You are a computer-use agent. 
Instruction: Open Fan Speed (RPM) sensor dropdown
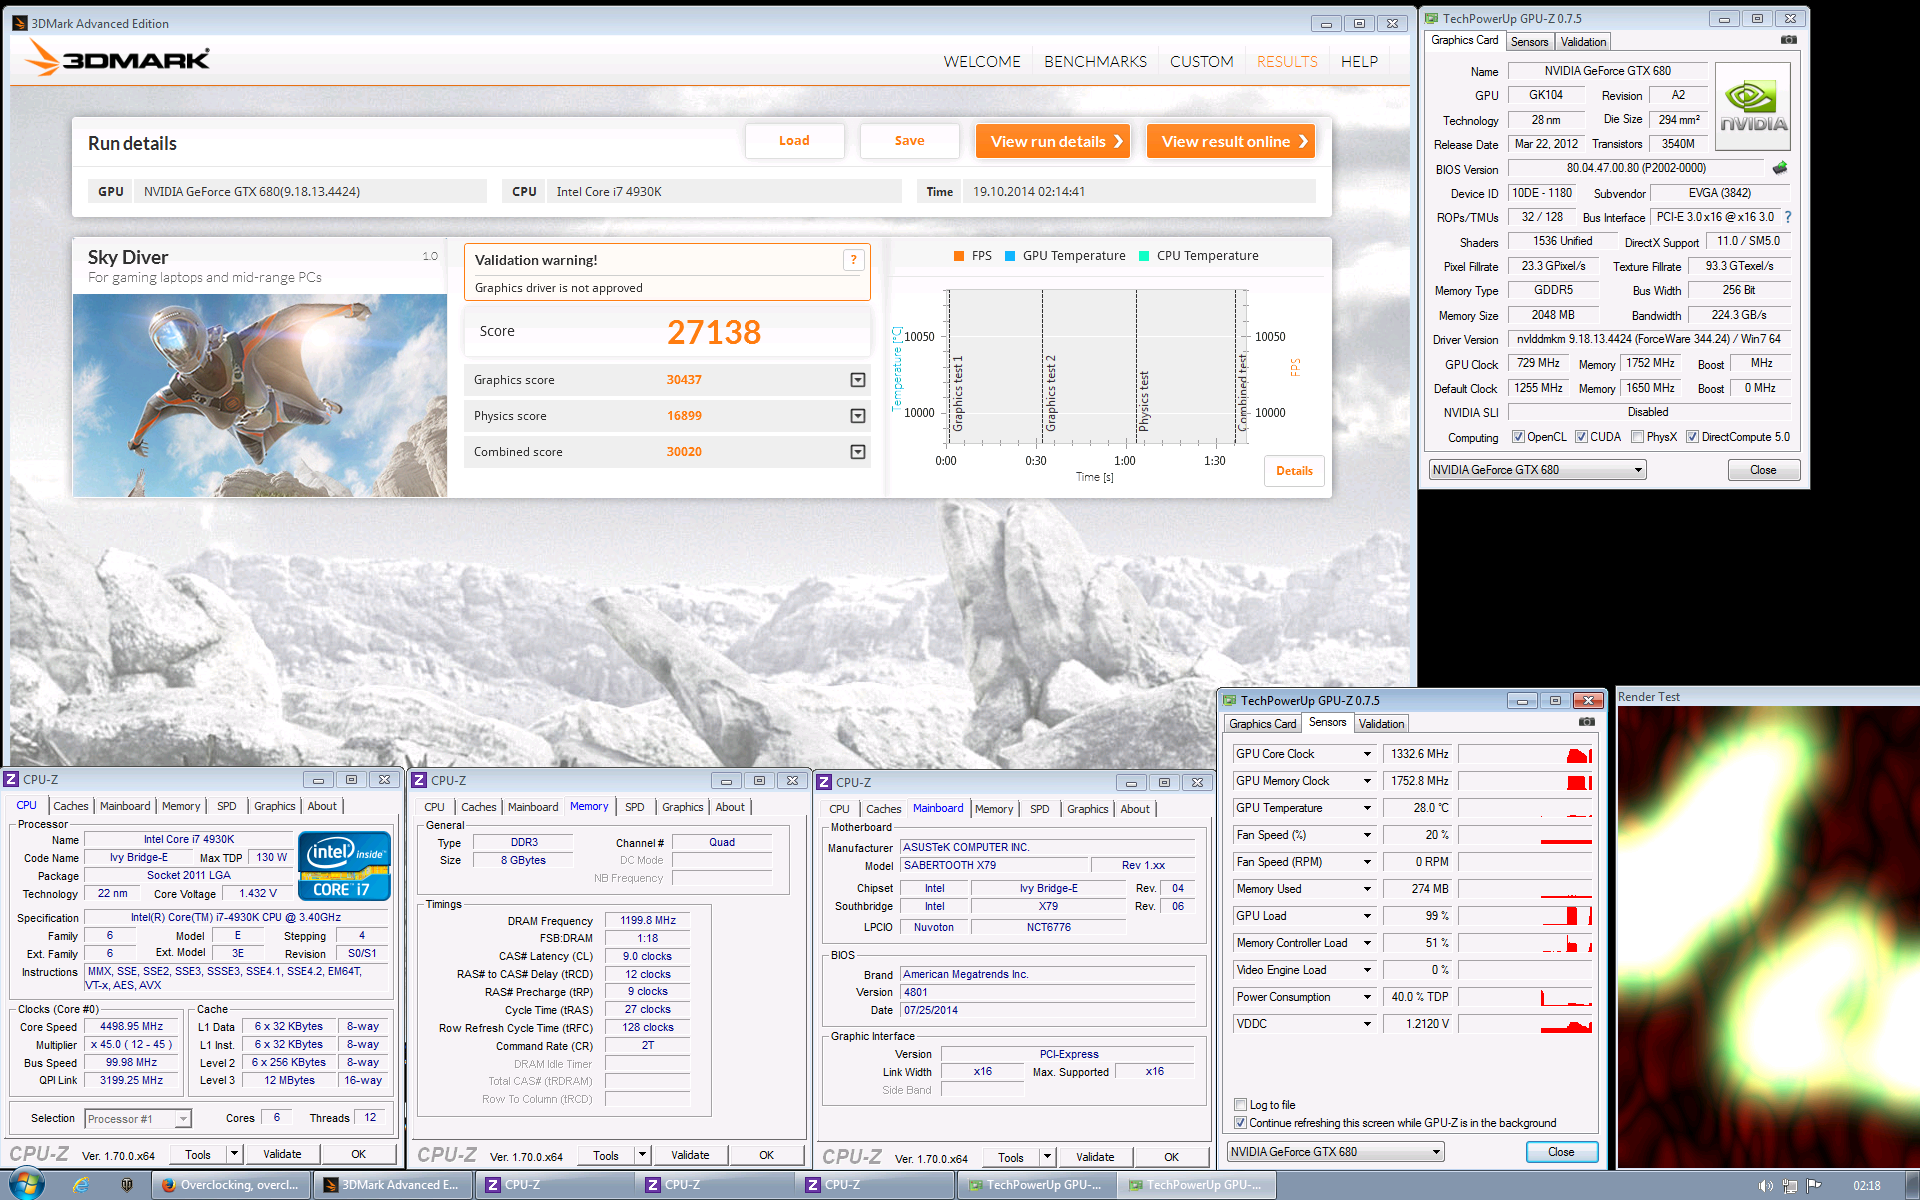[x=1367, y=862]
